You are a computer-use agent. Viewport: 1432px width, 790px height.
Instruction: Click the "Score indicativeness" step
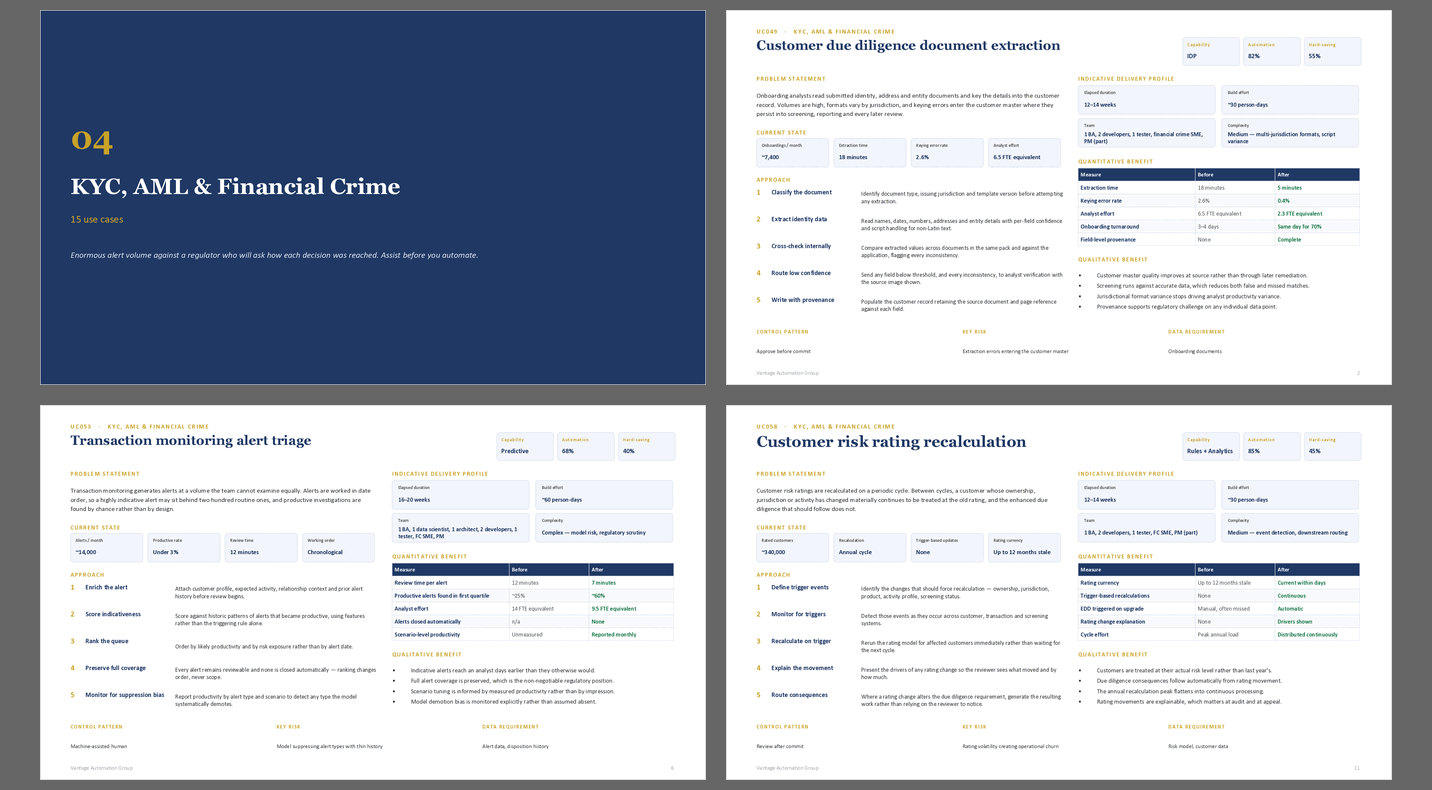113,614
